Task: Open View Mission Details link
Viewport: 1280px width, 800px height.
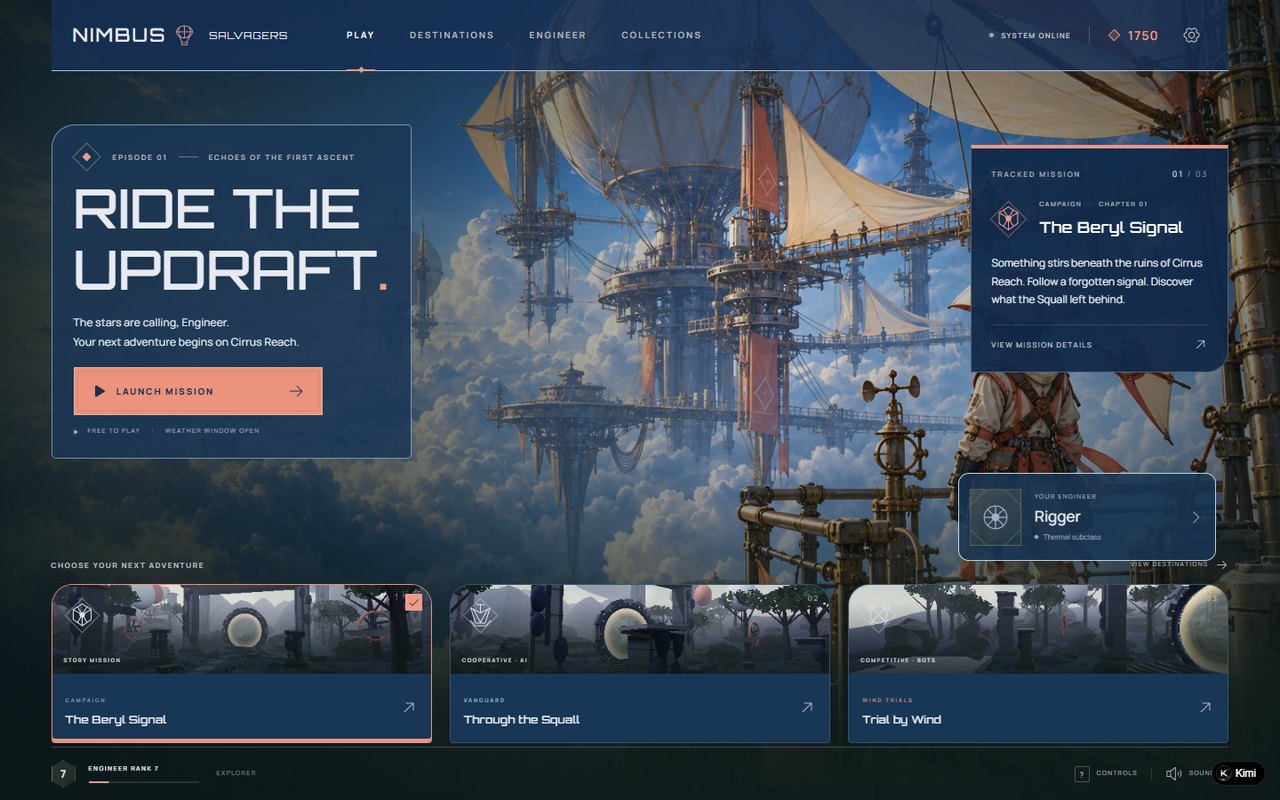Action: [x=1098, y=345]
